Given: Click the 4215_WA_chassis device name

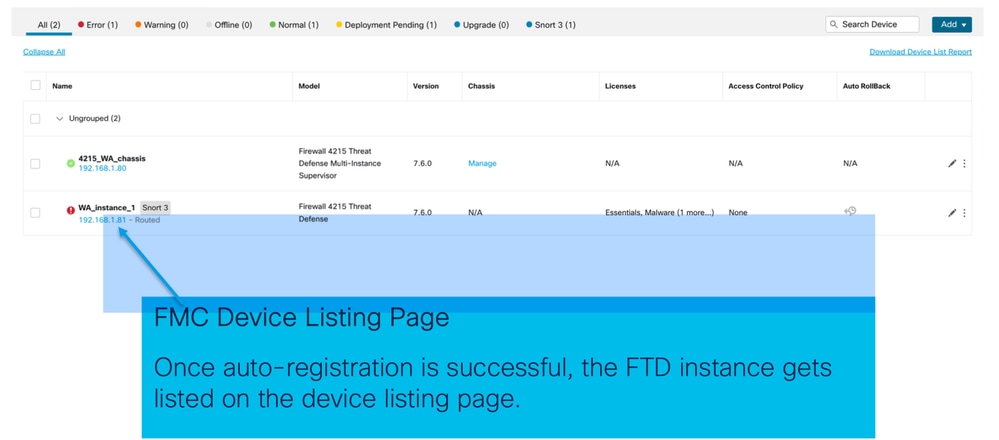Looking at the screenshot, I should click(x=111, y=159).
